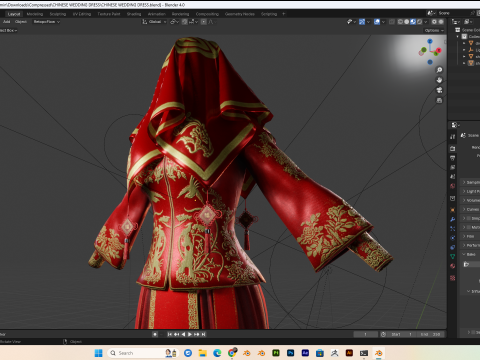Viewport: 480px width, 360px height.
Task: Toggle proportional editing button
Action: pos(204,22)
